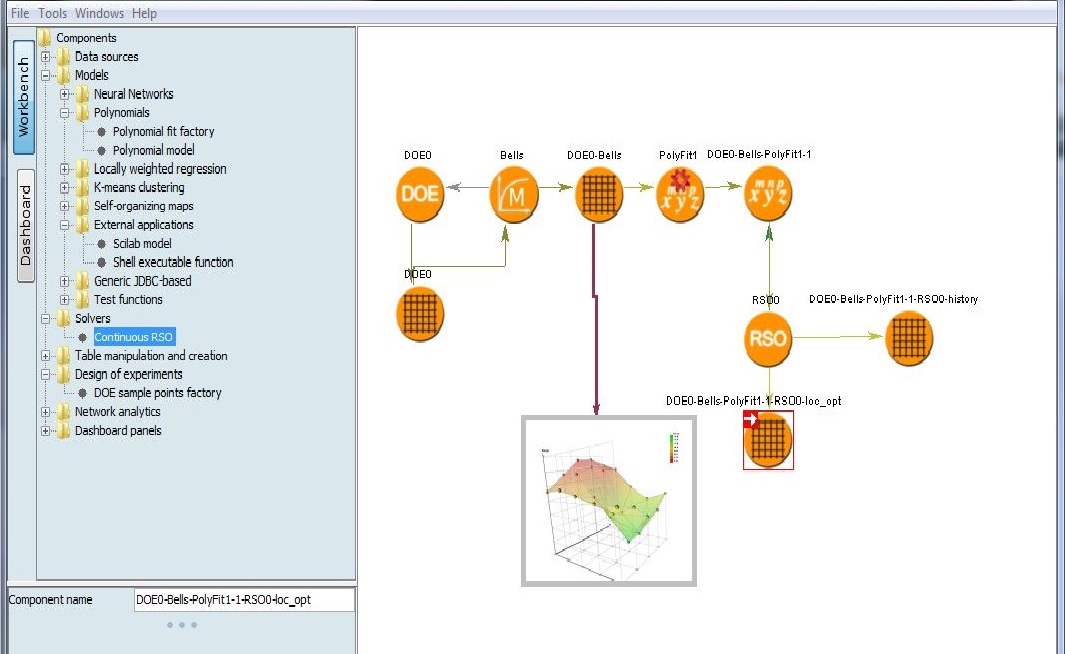This screenshot has height=654, width=1065.
Task: Collapse the Polynomials tree folder
Action: [x=65, y=113]
